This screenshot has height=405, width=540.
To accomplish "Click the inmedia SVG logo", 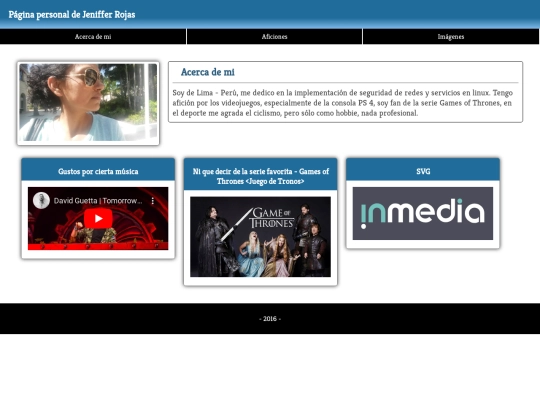I will click(423, 213).
